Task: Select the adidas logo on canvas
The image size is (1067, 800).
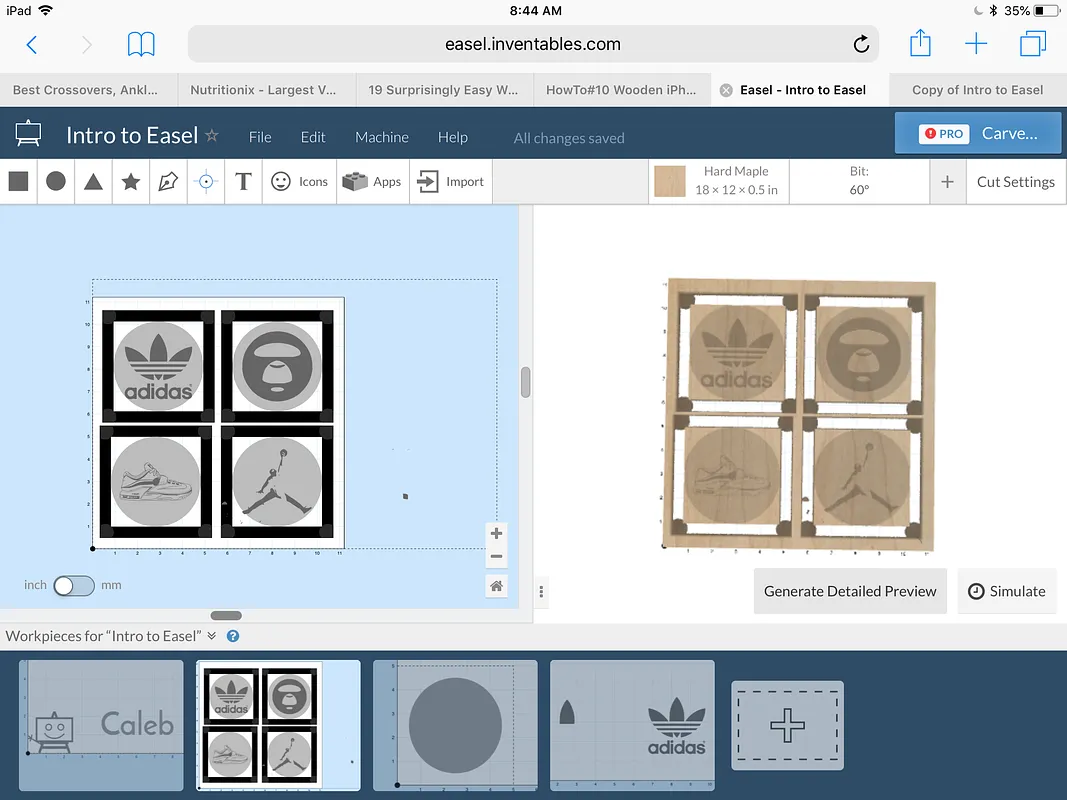Action: click(159, 366)
